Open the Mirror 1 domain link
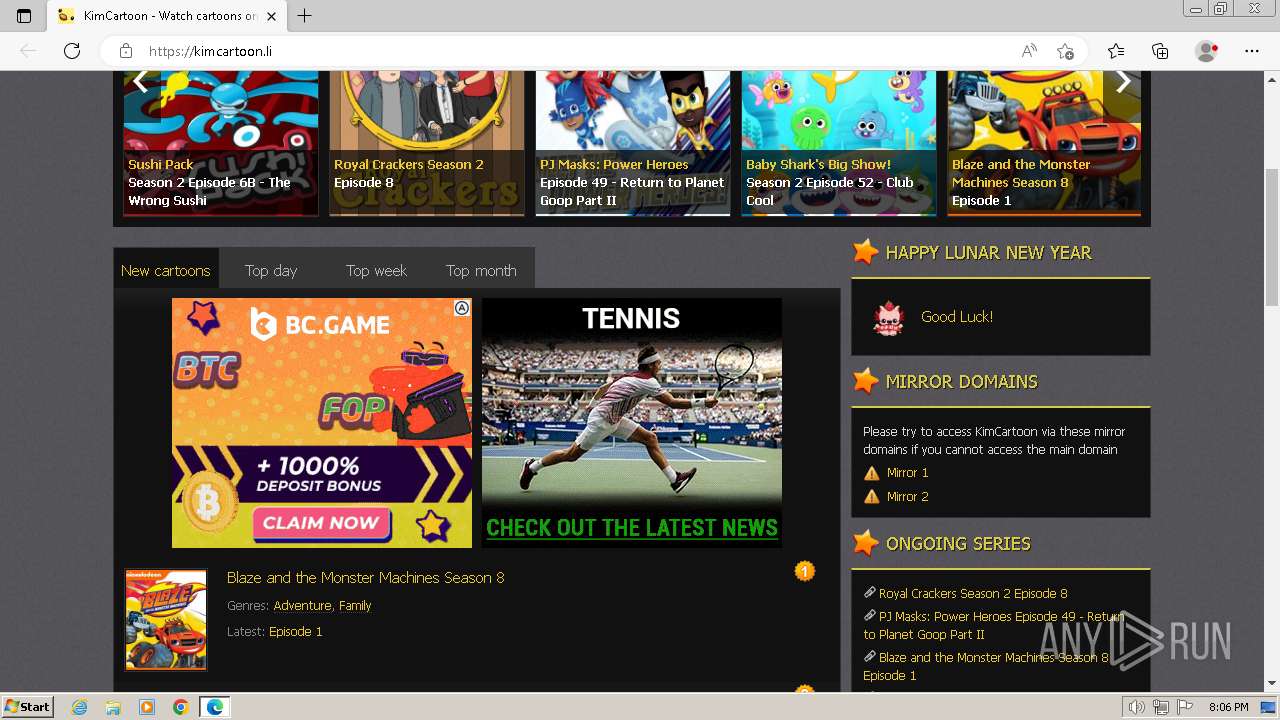The height and width of the screenshot is (720, 1280). (907, 472)
